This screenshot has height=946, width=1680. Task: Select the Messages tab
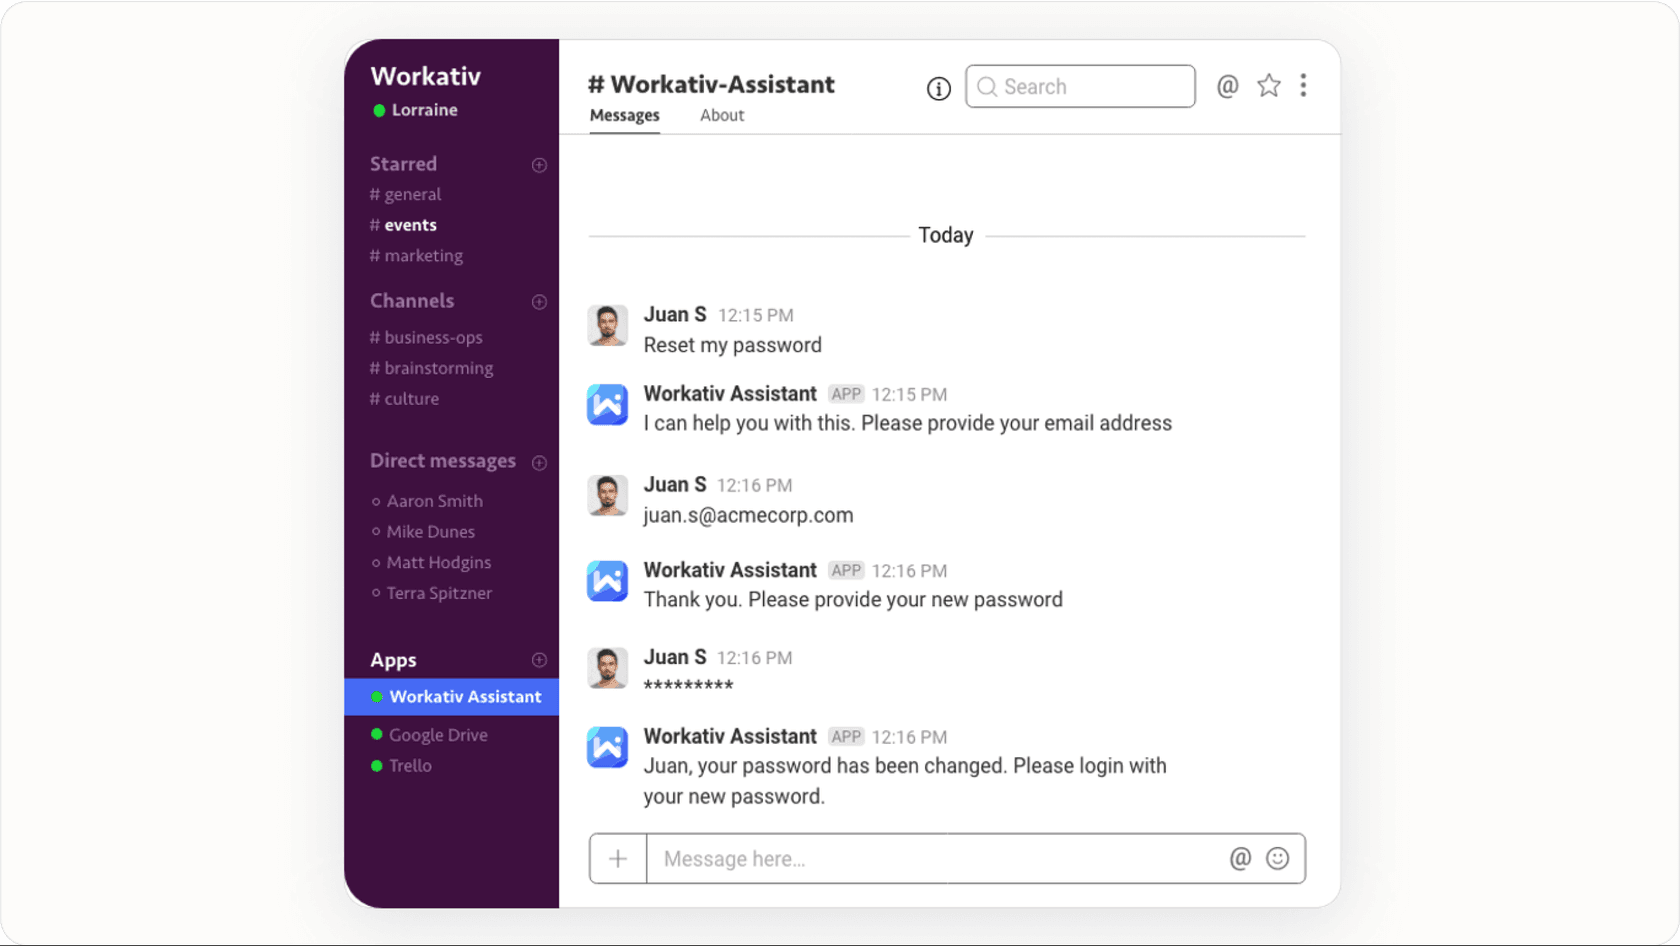point(624,115)
